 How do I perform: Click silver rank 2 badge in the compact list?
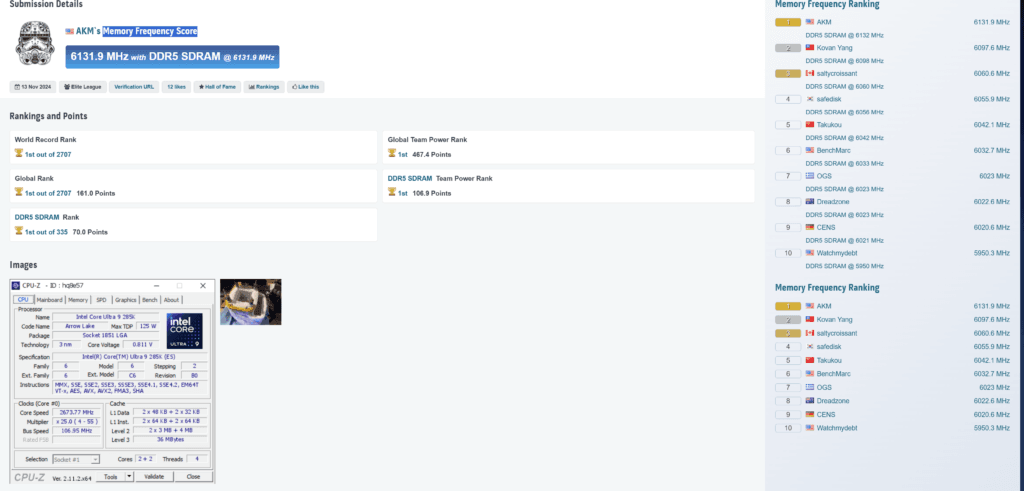(788, 320)
